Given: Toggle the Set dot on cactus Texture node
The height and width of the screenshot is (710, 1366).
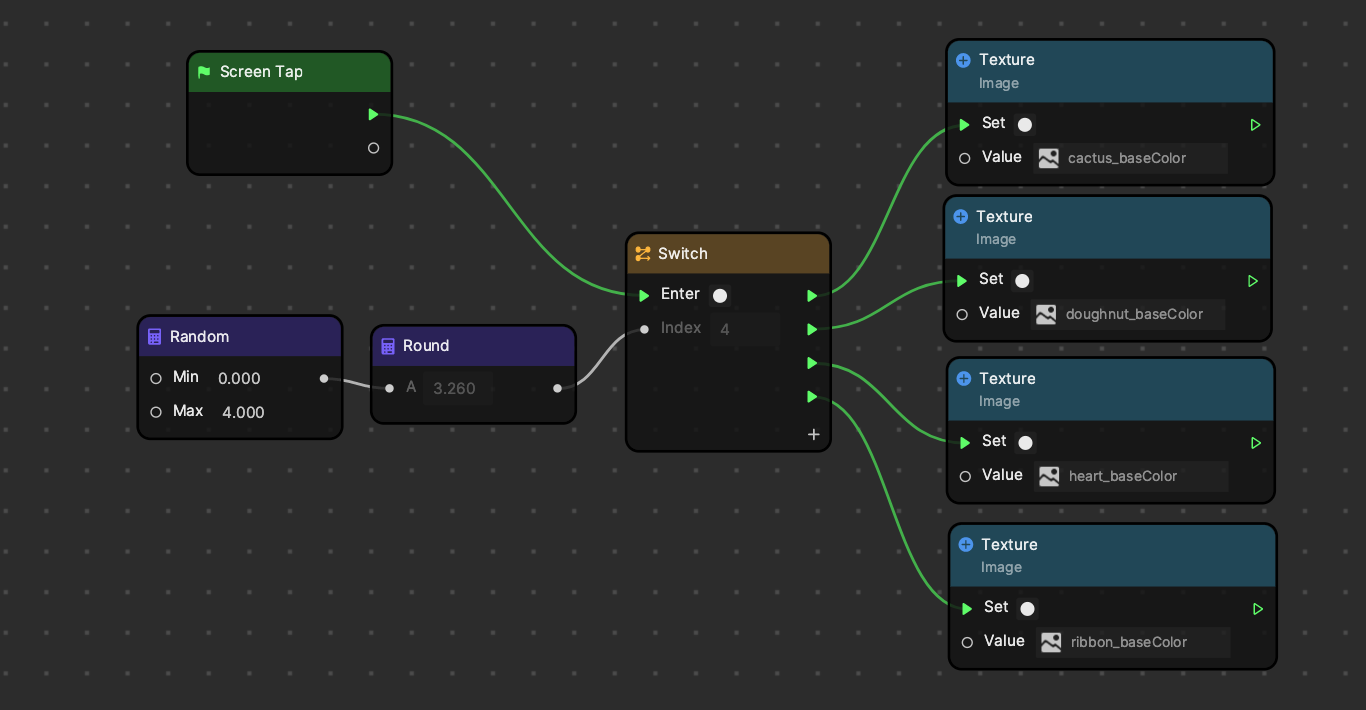Looking at the screenshot, I should pos(1024,124).
